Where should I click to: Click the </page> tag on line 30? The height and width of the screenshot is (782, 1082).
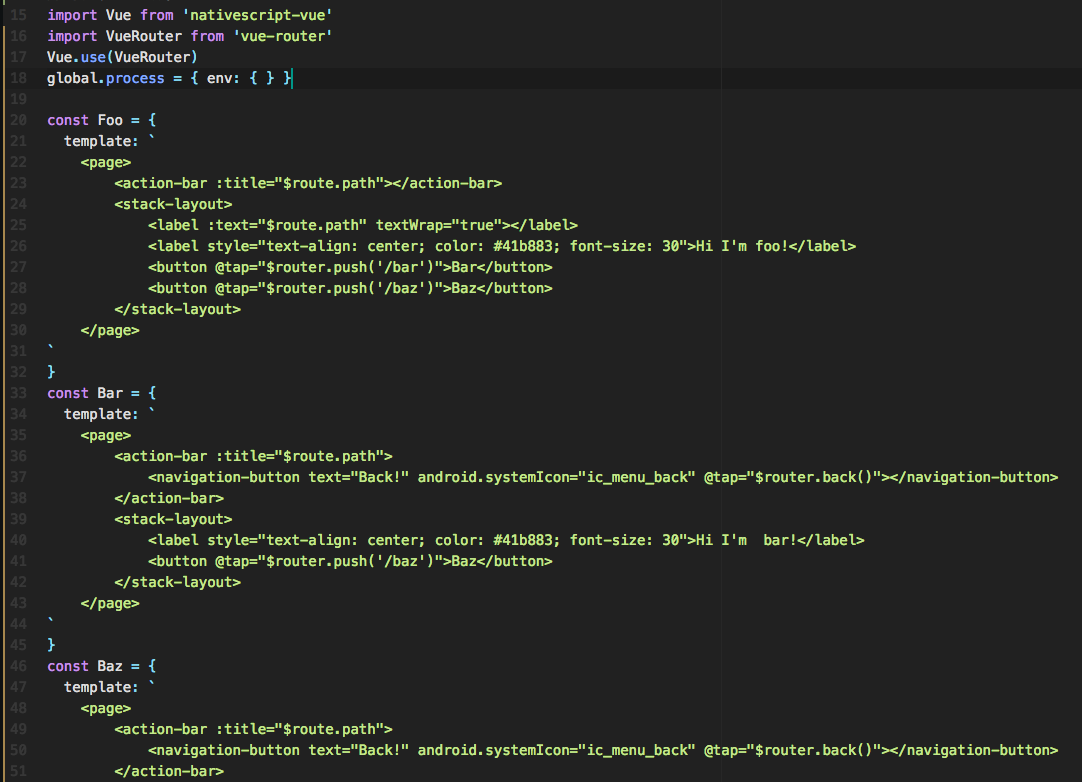tap(110, 331)
